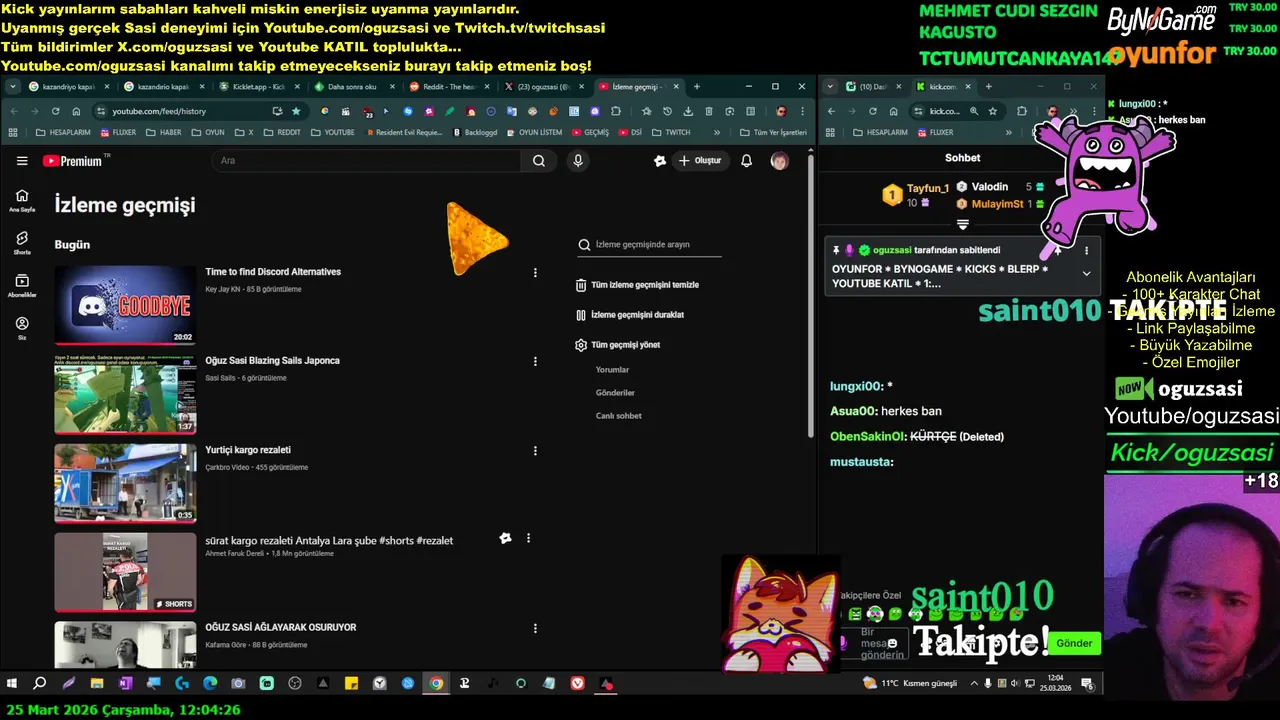
Task: Send chat message with Gönder button
Action: coord(1074,643)
